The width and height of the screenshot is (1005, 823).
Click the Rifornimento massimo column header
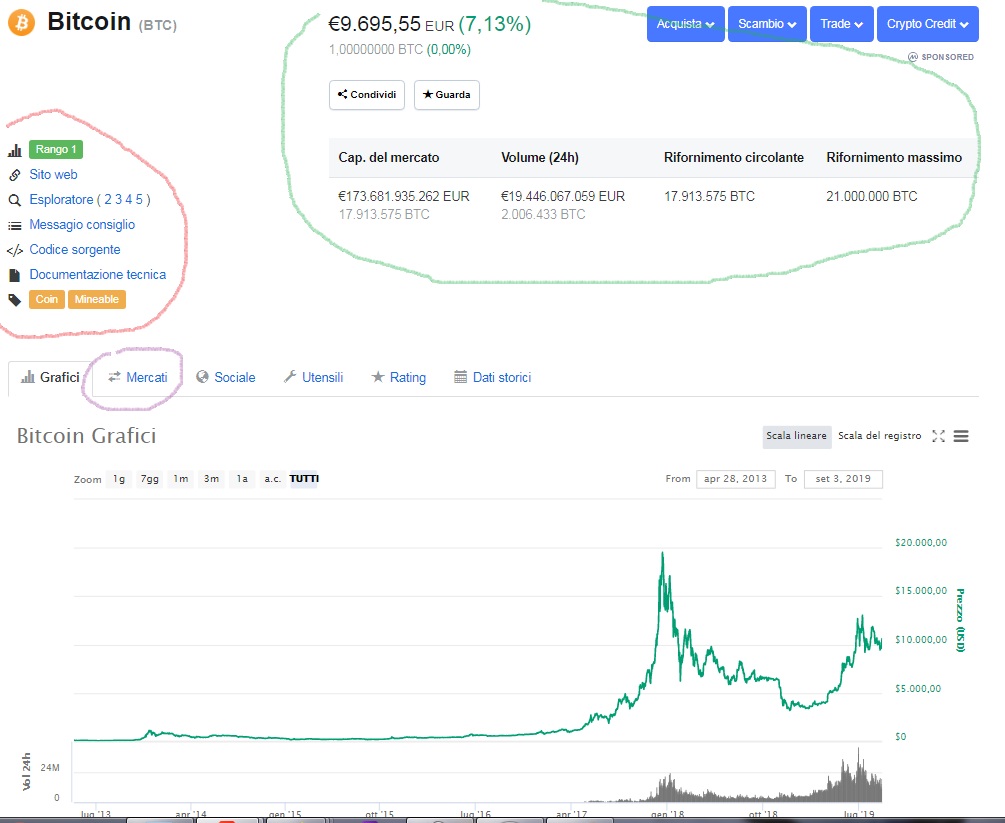[894, 158]
